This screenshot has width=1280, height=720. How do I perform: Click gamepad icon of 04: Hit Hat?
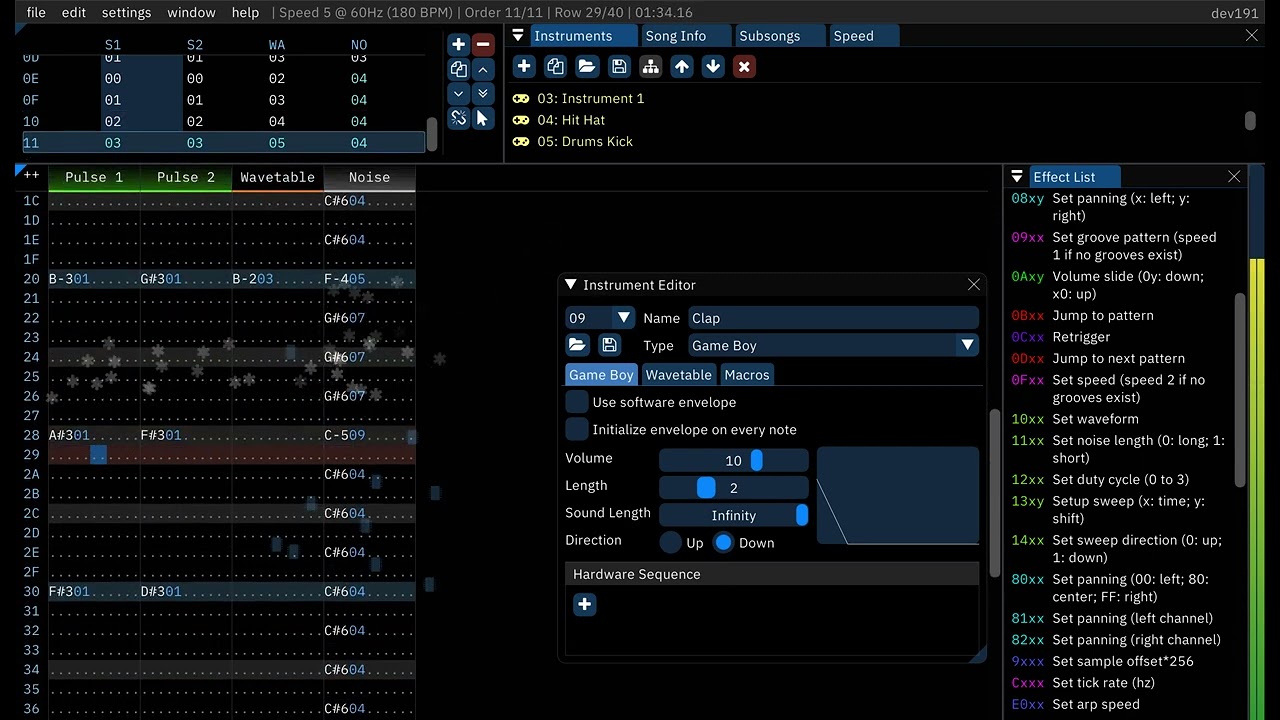click(x=521, y=120)
